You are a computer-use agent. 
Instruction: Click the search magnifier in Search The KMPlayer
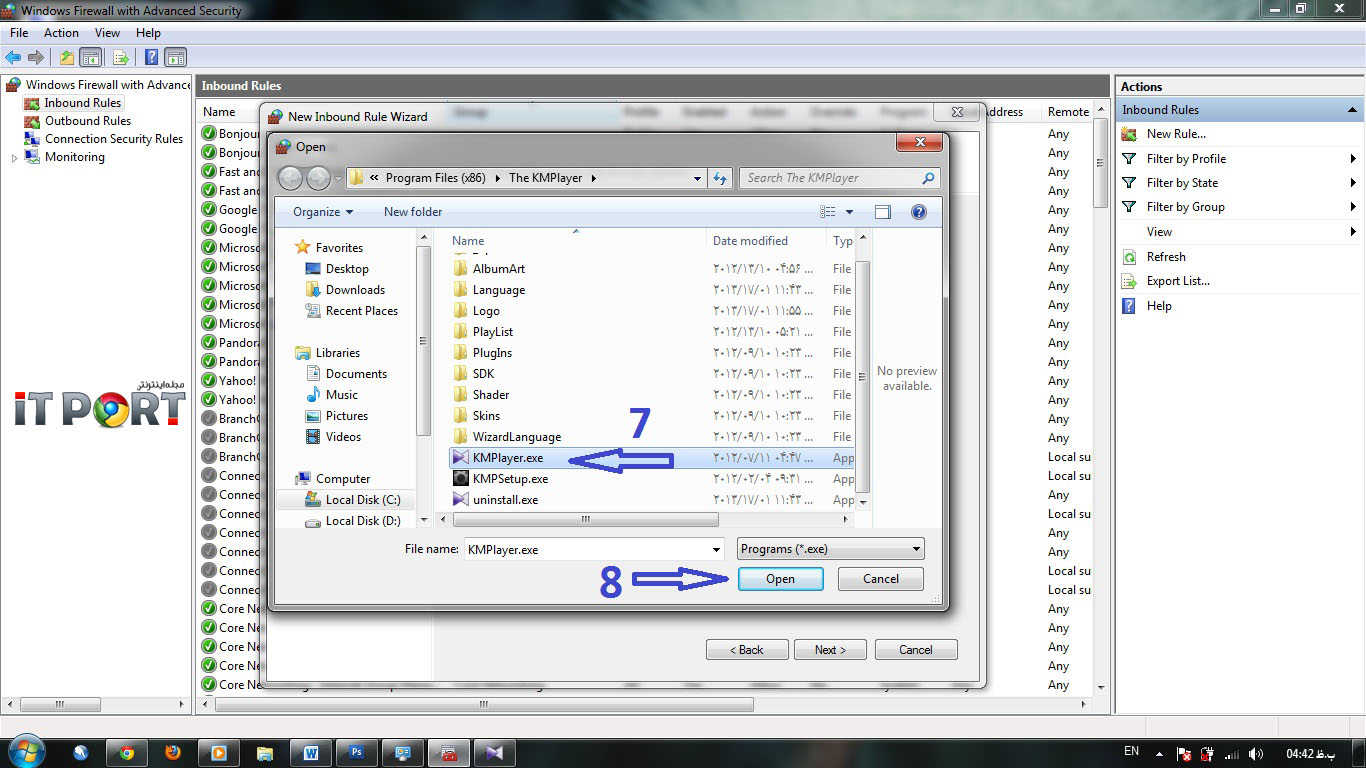928,178
